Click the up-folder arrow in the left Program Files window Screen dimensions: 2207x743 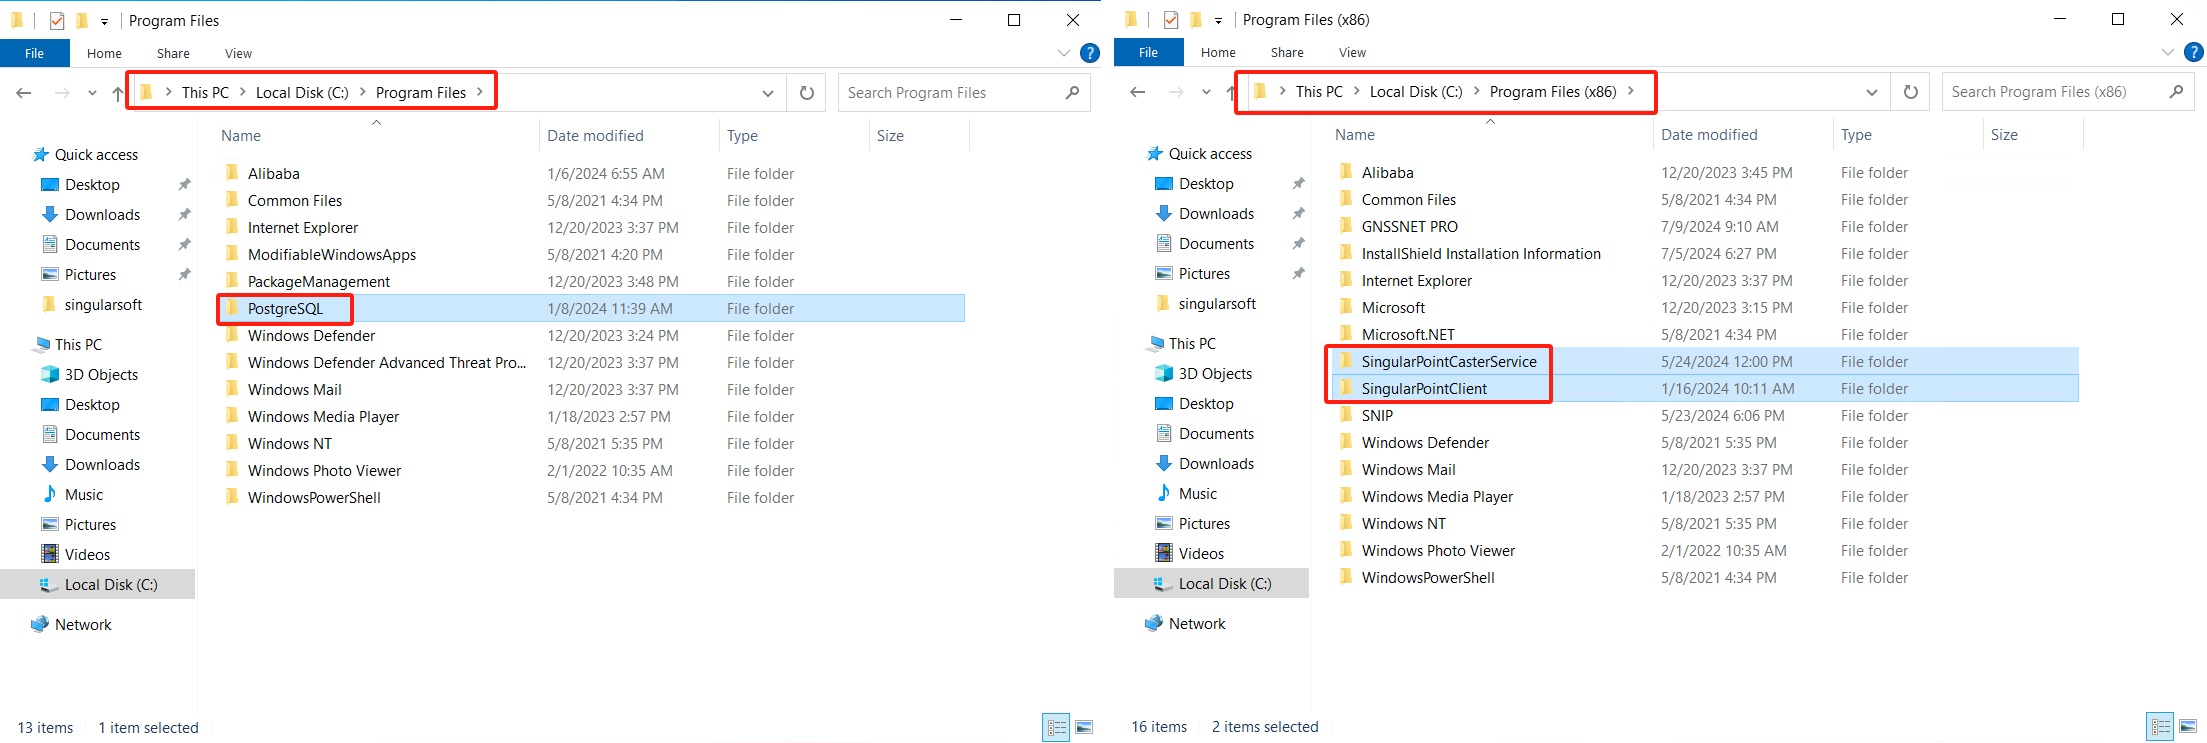pyautogui.click(x=118, y=93)
